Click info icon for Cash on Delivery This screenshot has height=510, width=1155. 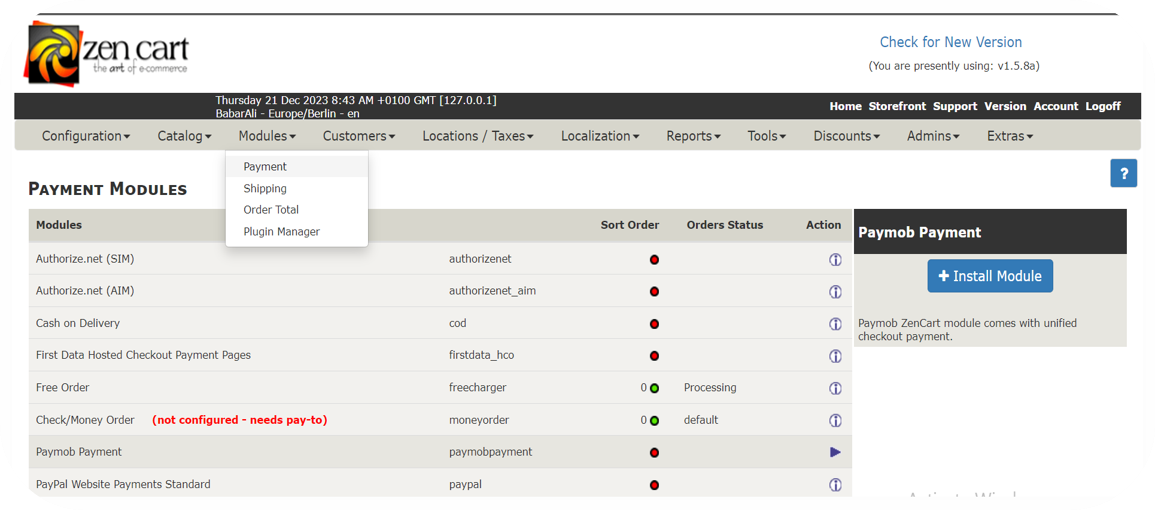[x=835, y=324]
